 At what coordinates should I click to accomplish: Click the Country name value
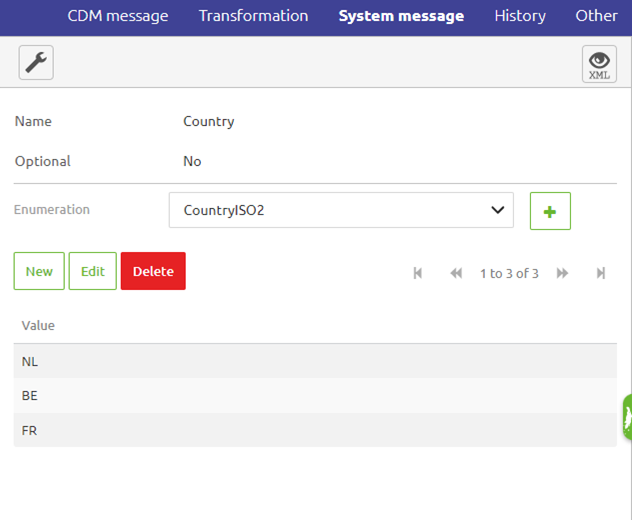(x=209, y=121)
